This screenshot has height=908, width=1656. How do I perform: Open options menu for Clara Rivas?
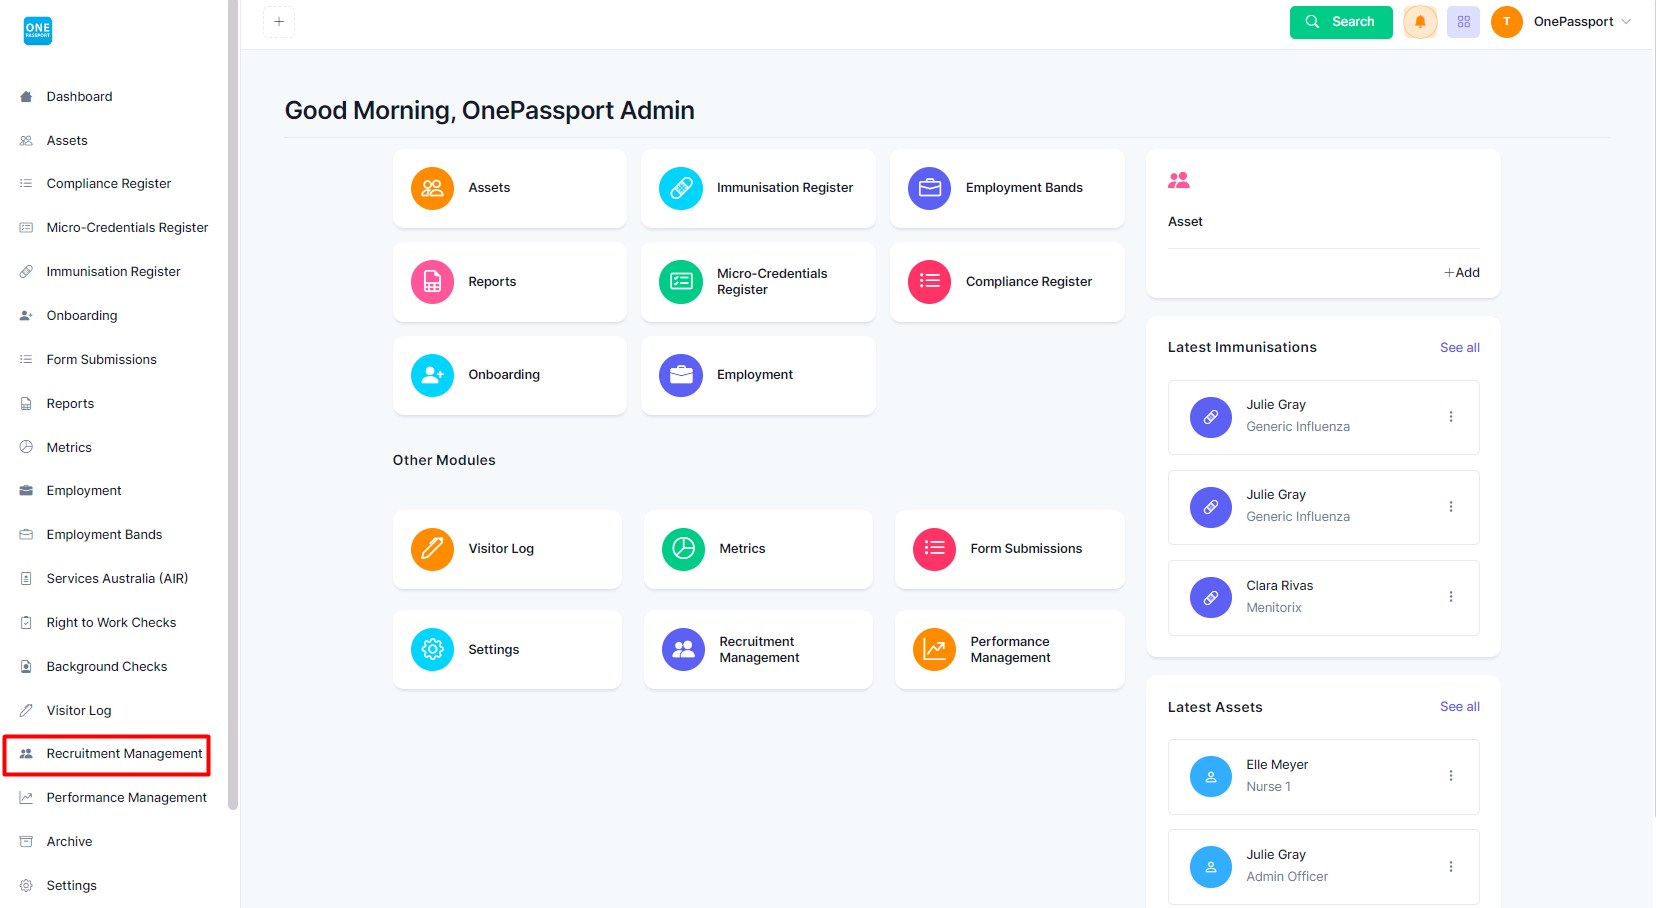(x=1451, y=597)
